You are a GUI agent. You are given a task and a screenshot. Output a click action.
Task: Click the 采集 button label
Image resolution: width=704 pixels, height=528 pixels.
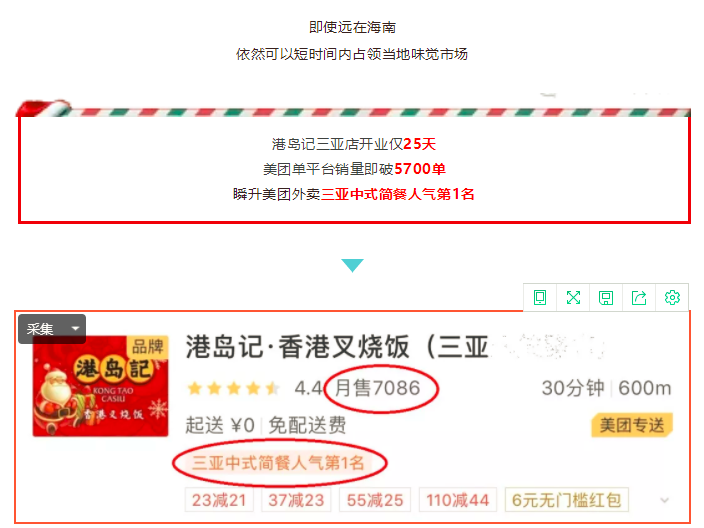click(40, 329)
